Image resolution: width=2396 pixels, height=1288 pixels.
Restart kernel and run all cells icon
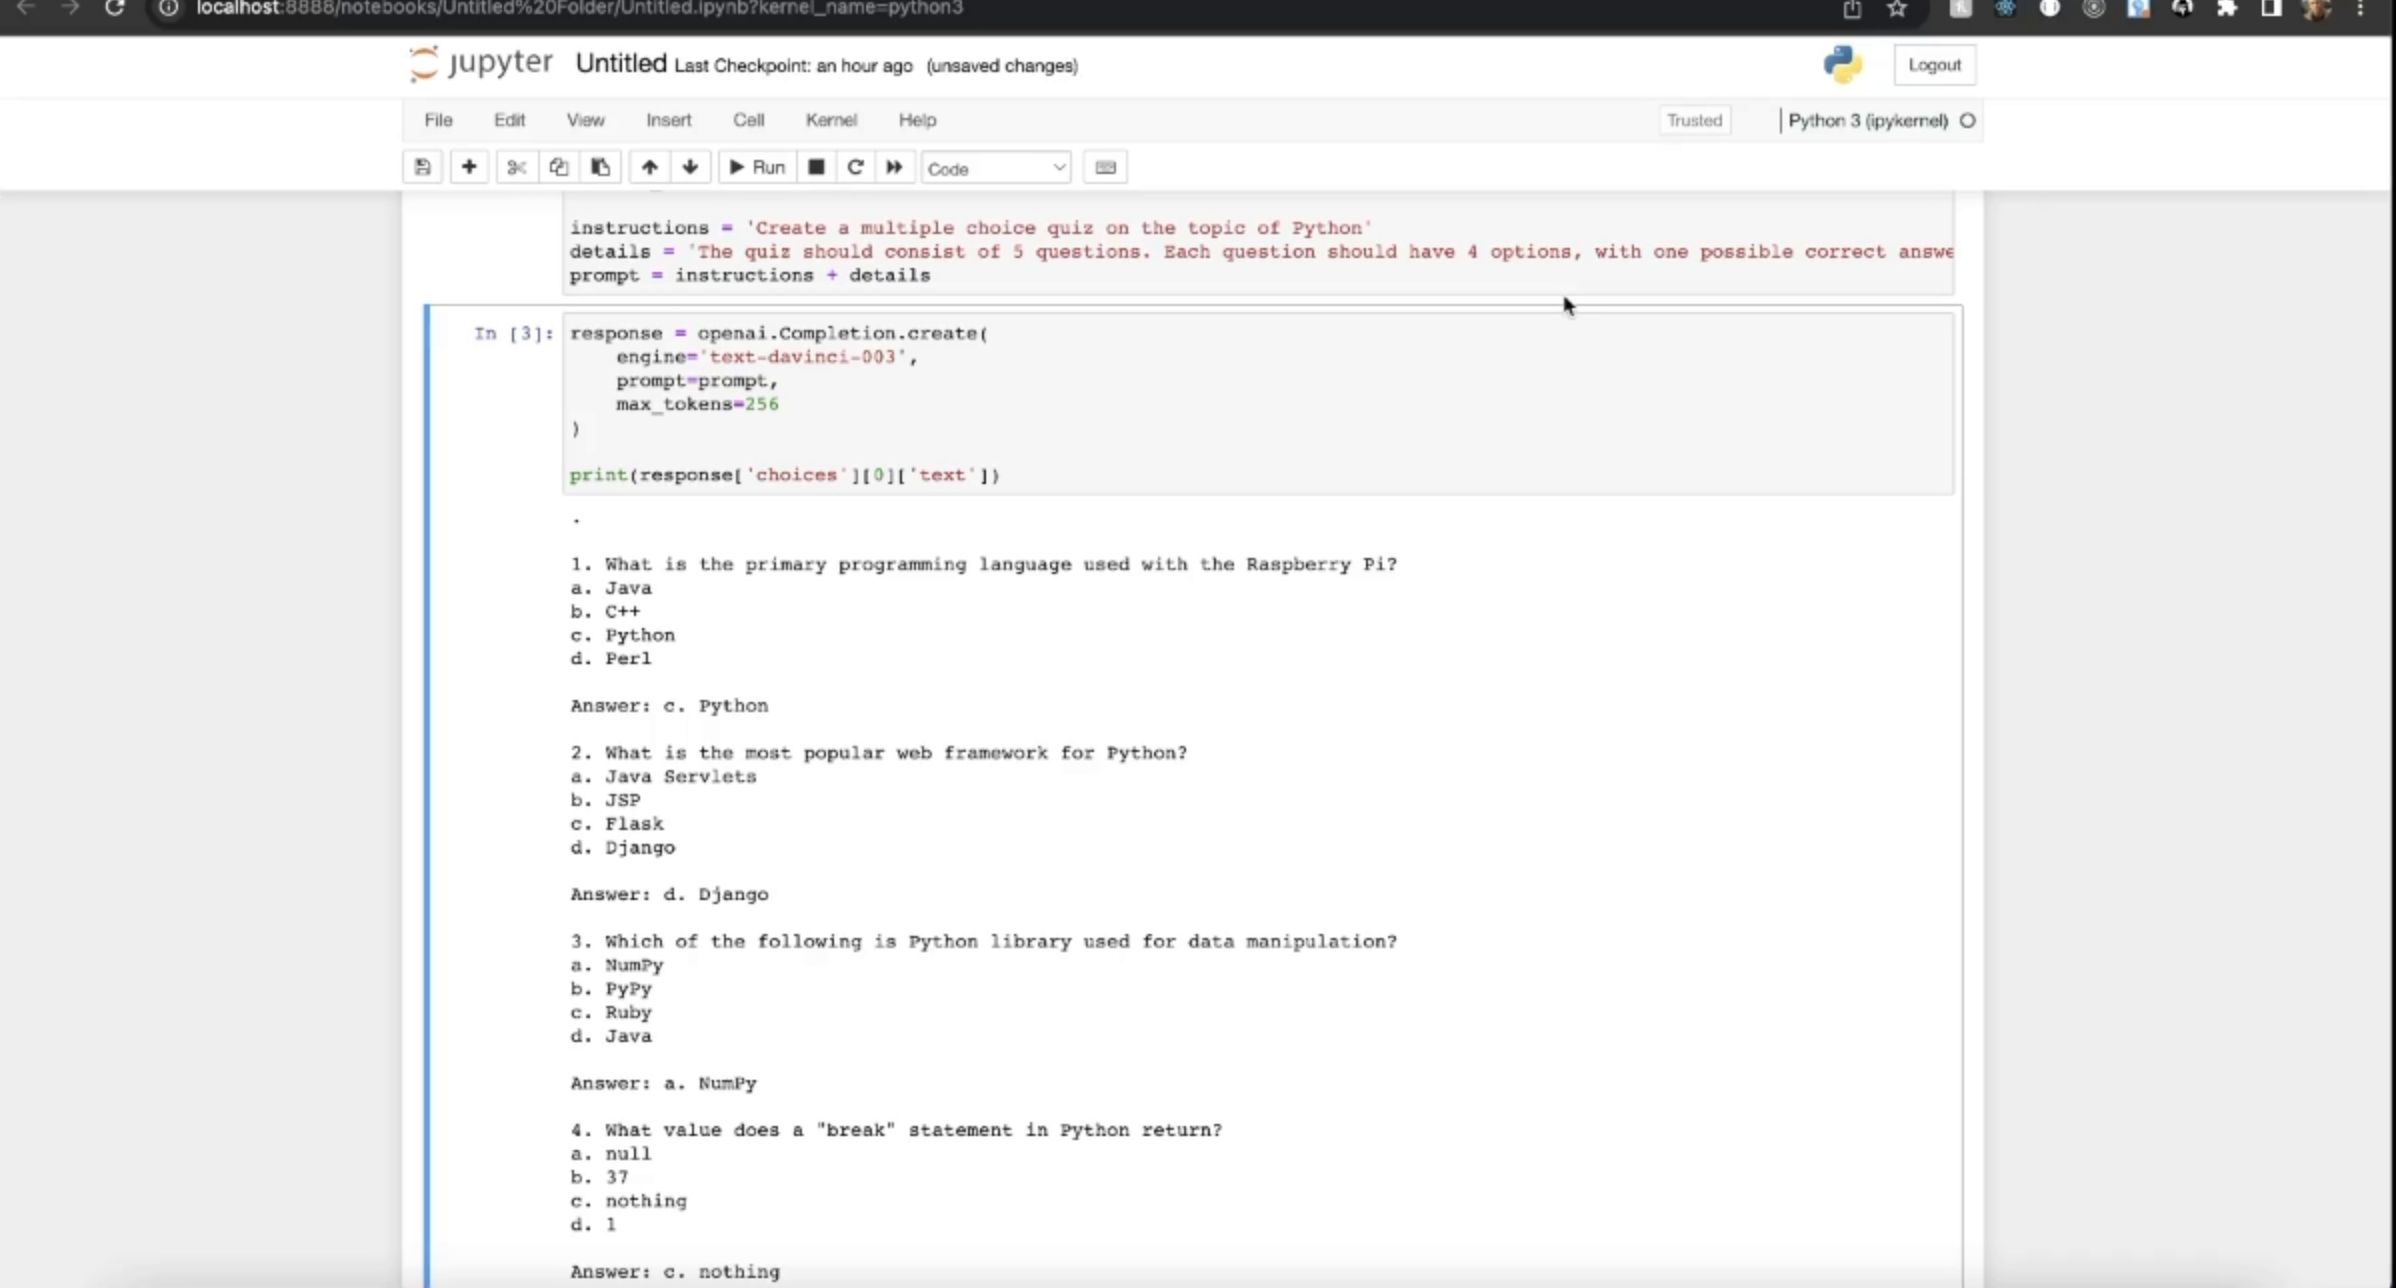[x=894, y=167]
